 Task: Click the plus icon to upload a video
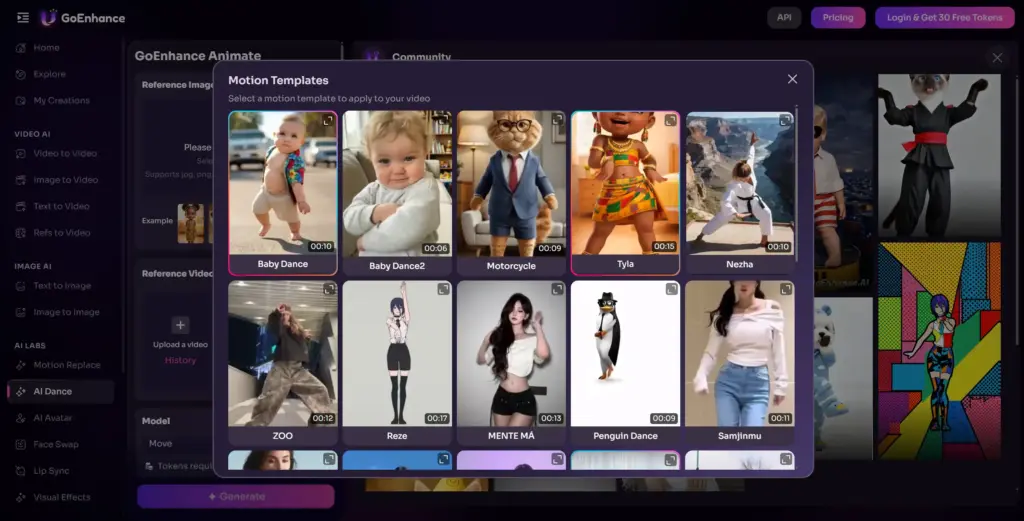[x=180, y=325]
